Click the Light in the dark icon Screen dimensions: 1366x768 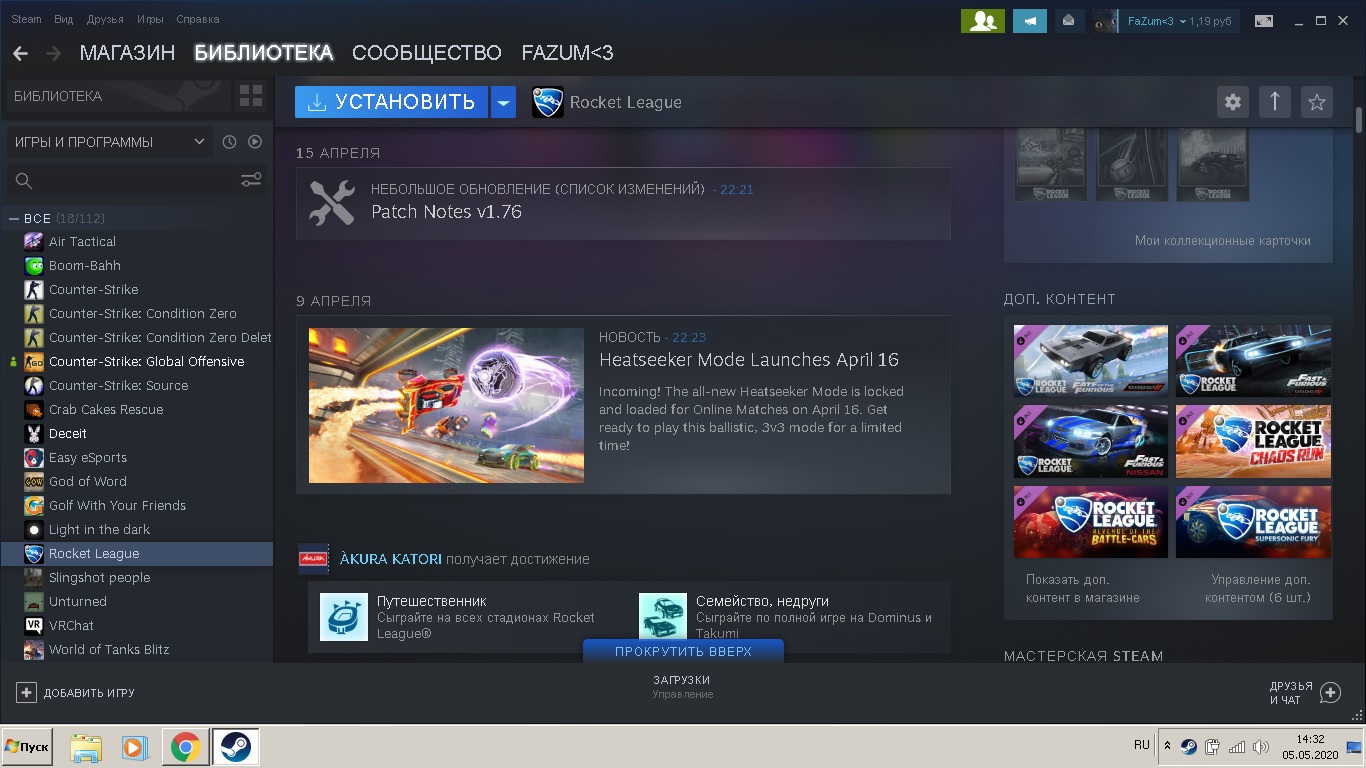coord(33,529)
